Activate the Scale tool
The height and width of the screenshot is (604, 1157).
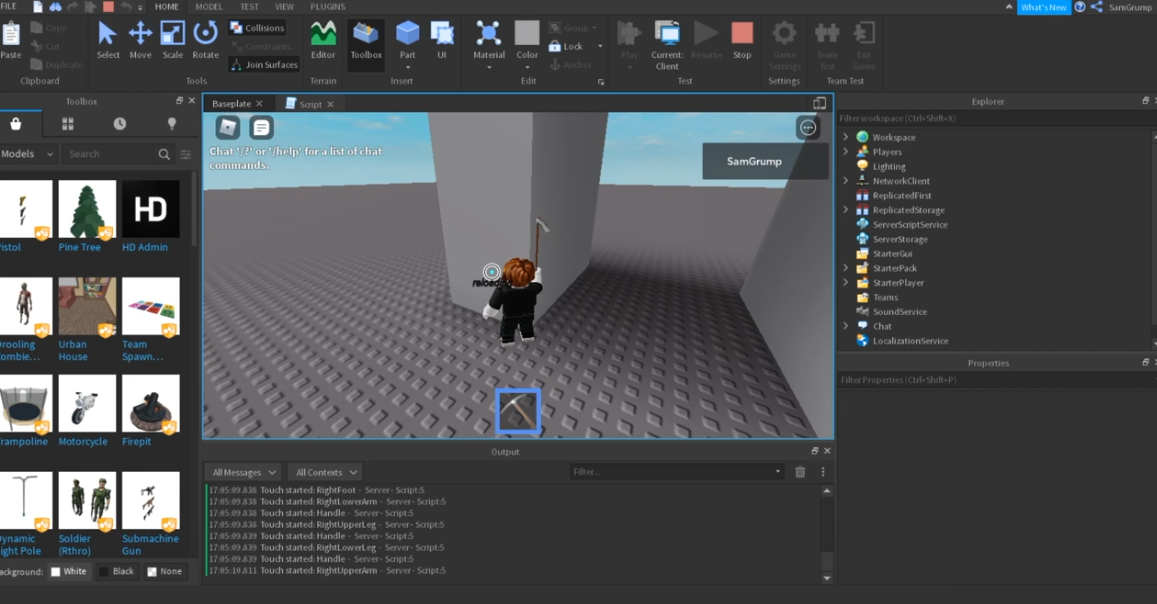[x=173, y=41]
